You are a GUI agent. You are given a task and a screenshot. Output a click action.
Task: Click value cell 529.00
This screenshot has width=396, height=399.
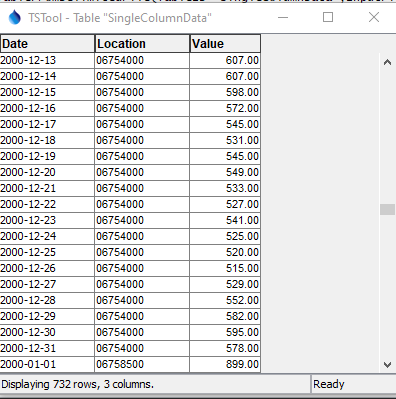click(x=225, y=284)
